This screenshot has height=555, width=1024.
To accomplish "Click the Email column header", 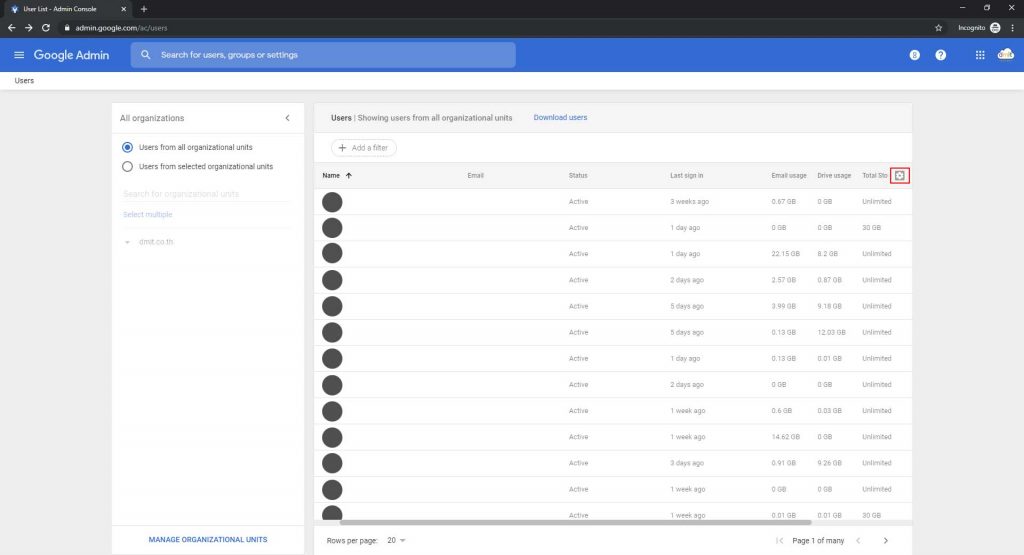I will [x=475, y=175].
